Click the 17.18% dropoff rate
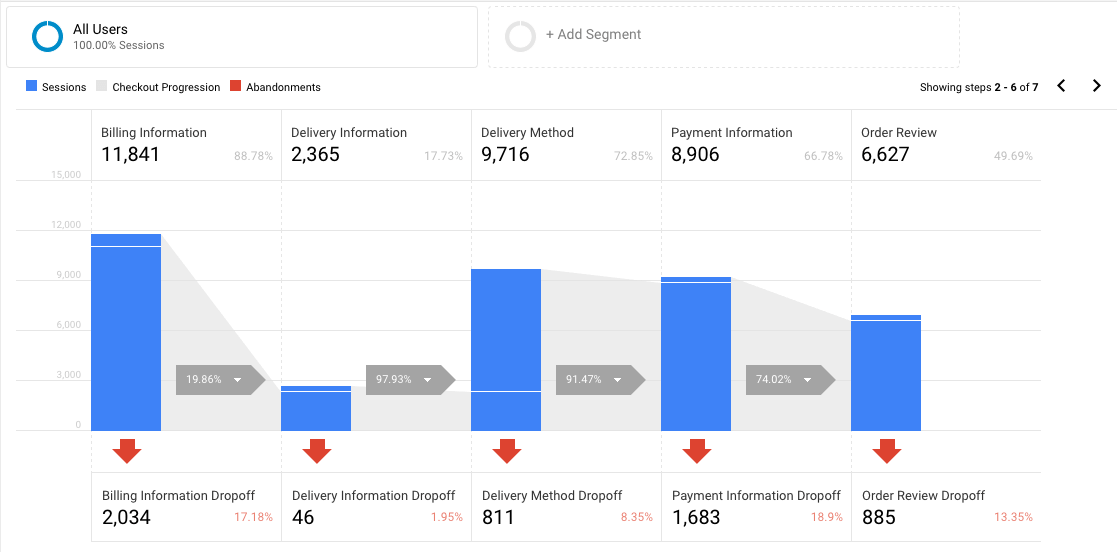This screenshot has width=1117, height=552. tap(254, 517)
